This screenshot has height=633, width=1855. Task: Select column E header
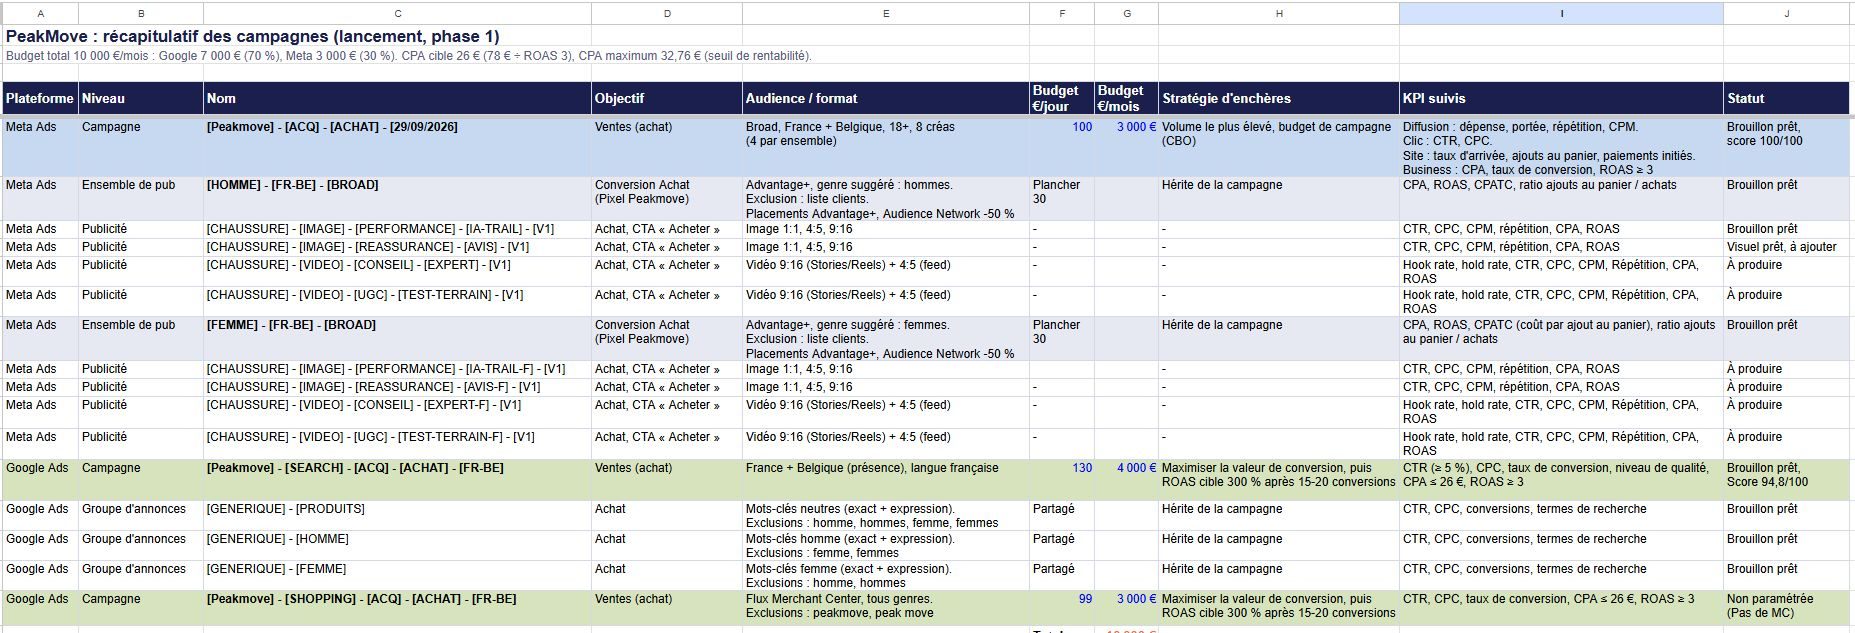(886, 13)
